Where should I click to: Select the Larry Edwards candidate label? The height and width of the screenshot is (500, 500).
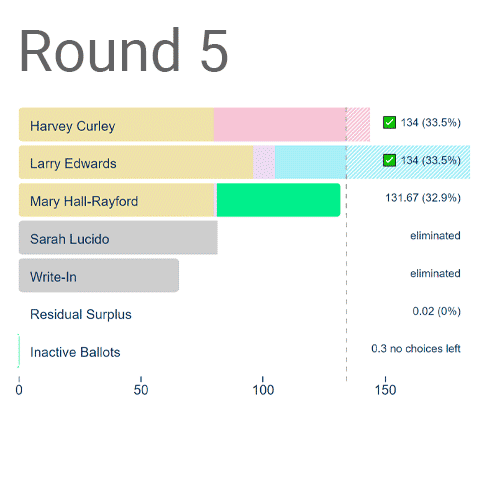click(x=73, y=164)
